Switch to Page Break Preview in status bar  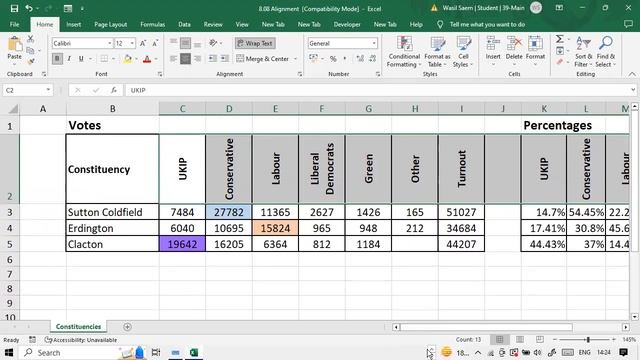(x=540, y=340)
